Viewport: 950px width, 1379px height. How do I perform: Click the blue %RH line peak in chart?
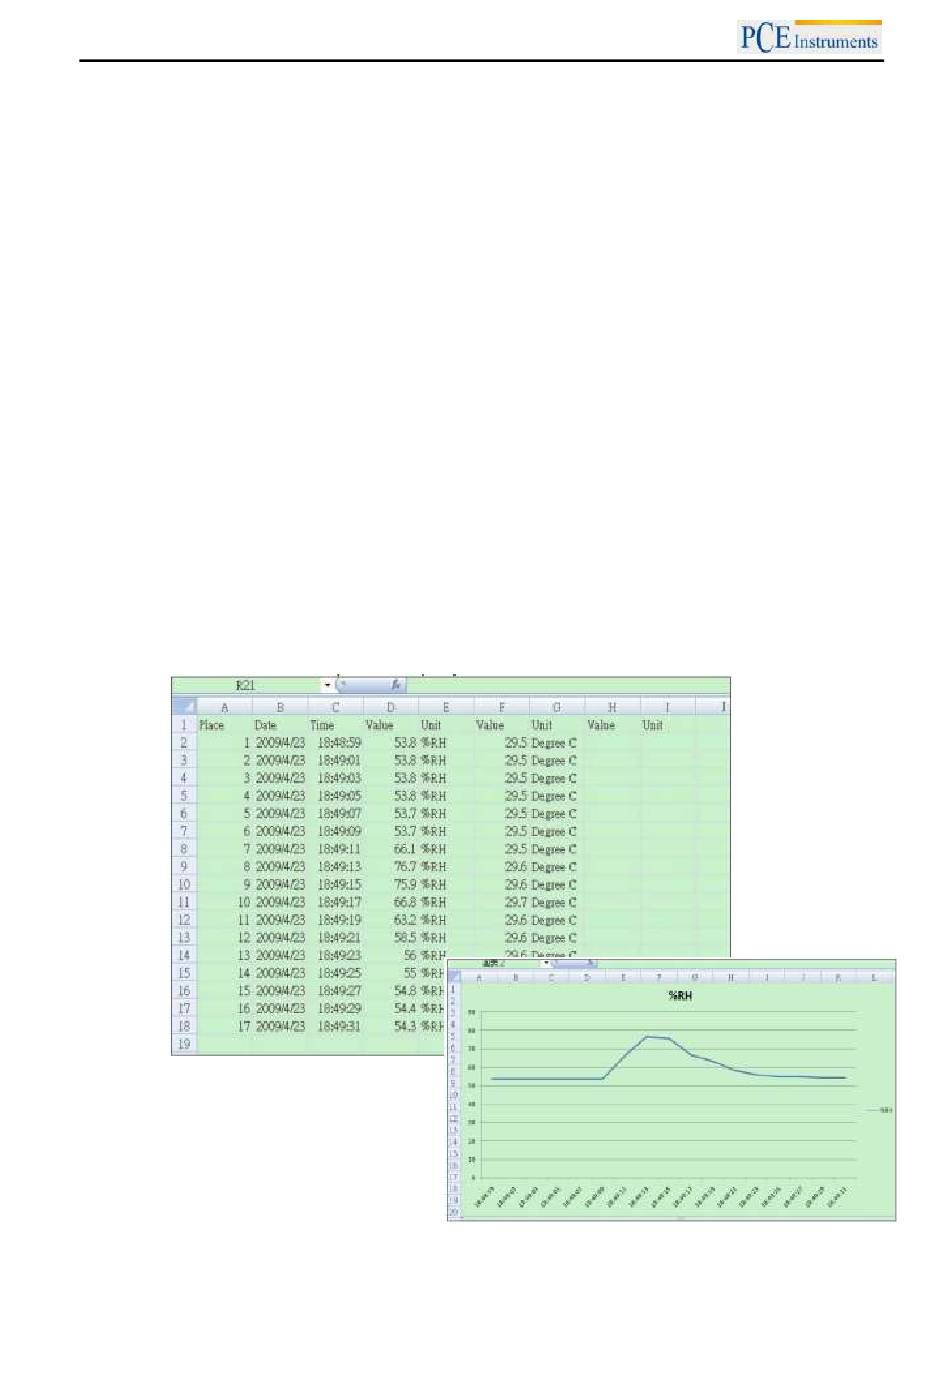649,1036
